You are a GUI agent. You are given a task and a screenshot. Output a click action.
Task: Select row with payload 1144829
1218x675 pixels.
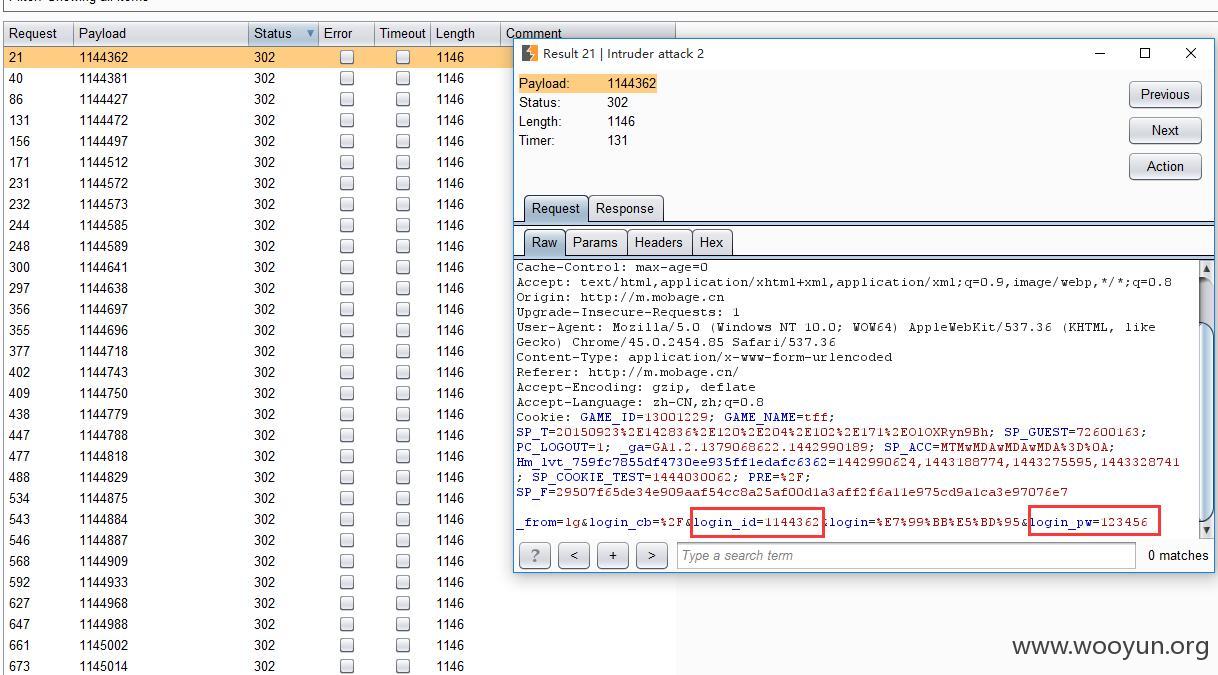pos(258,477)
